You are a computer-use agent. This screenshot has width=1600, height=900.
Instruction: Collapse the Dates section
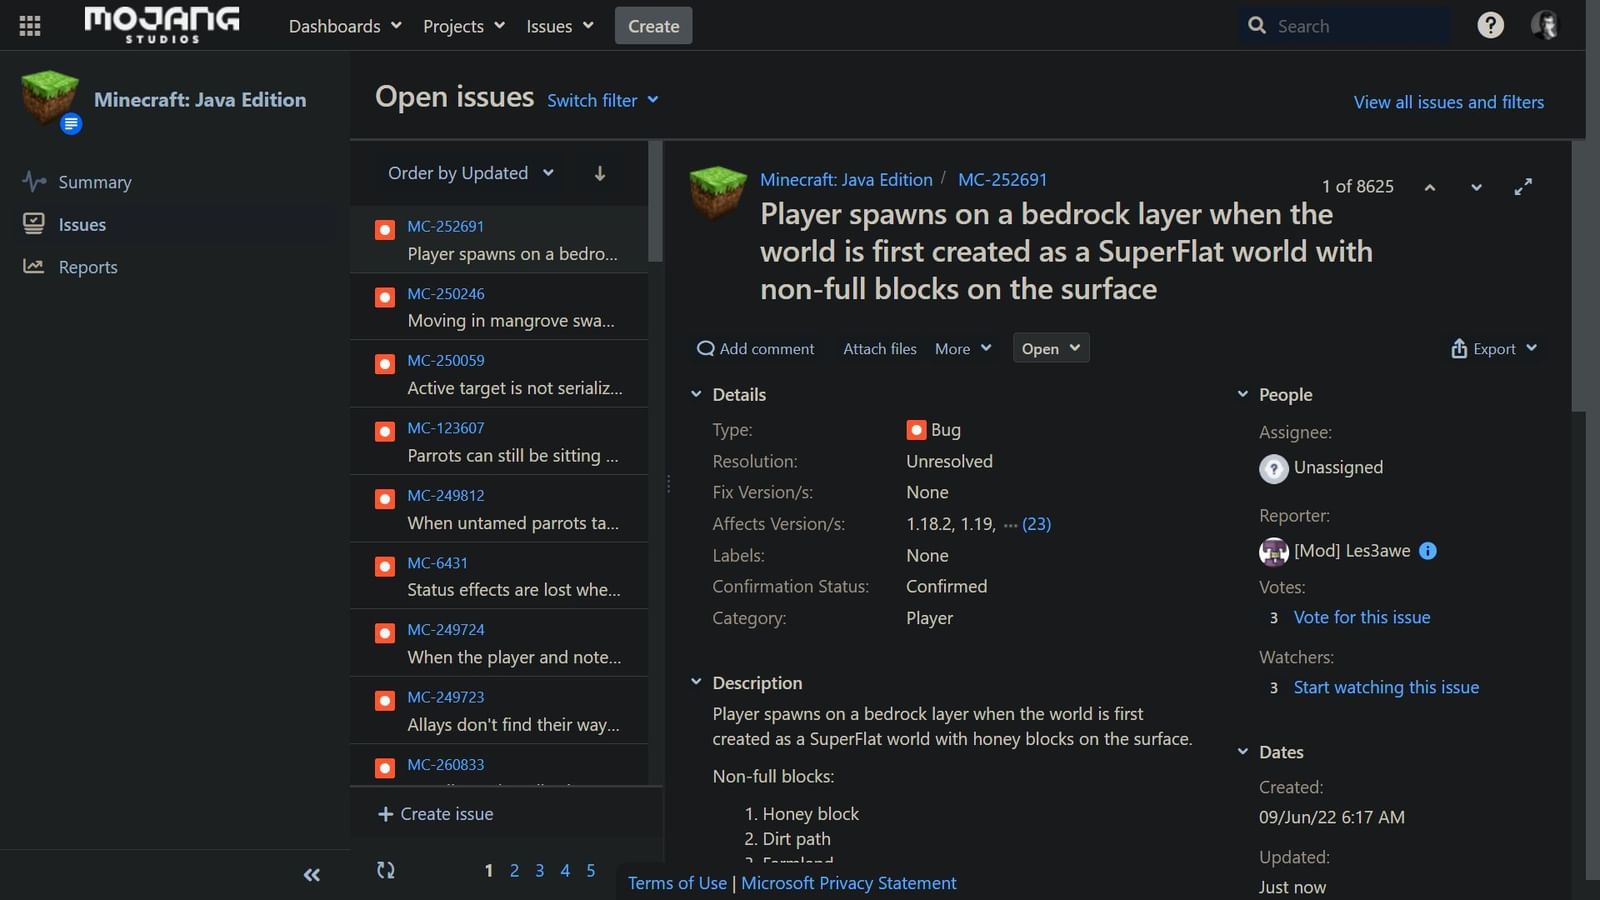[x=1243, y=751]
